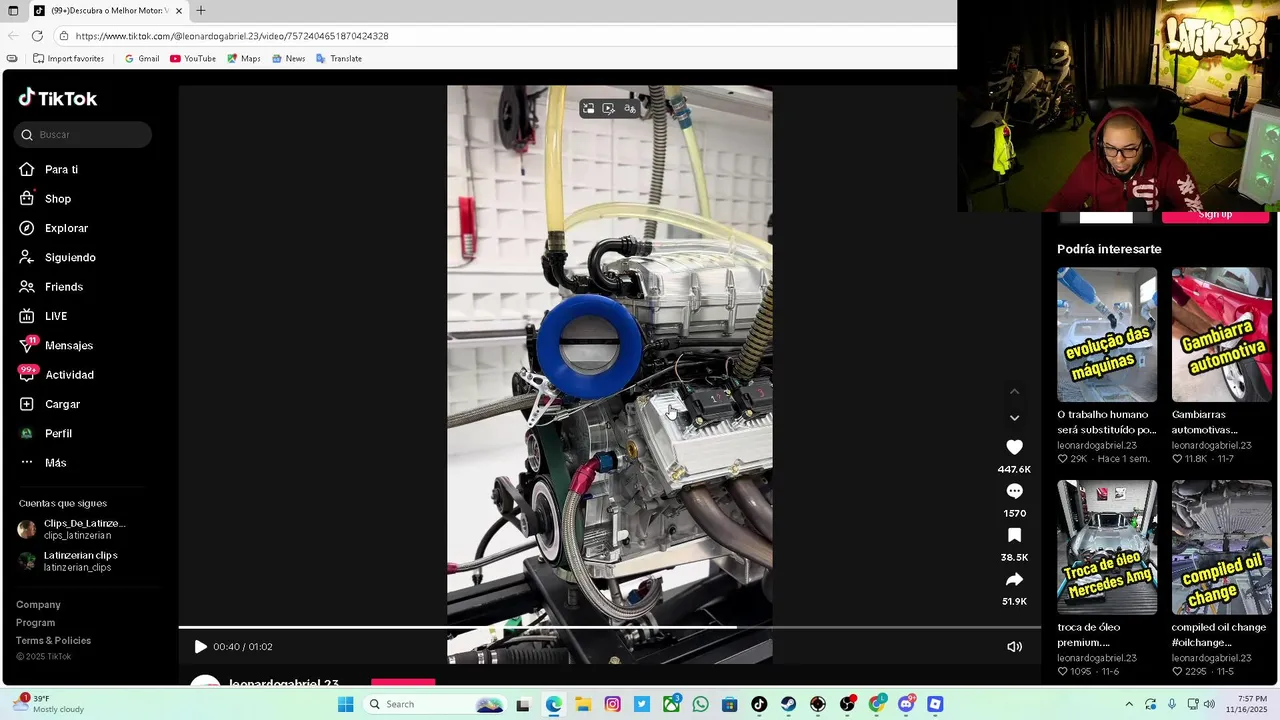Screen dimensions: 1280x720
Task: Reload the page with refresh icon
Action: click(37, 36)
